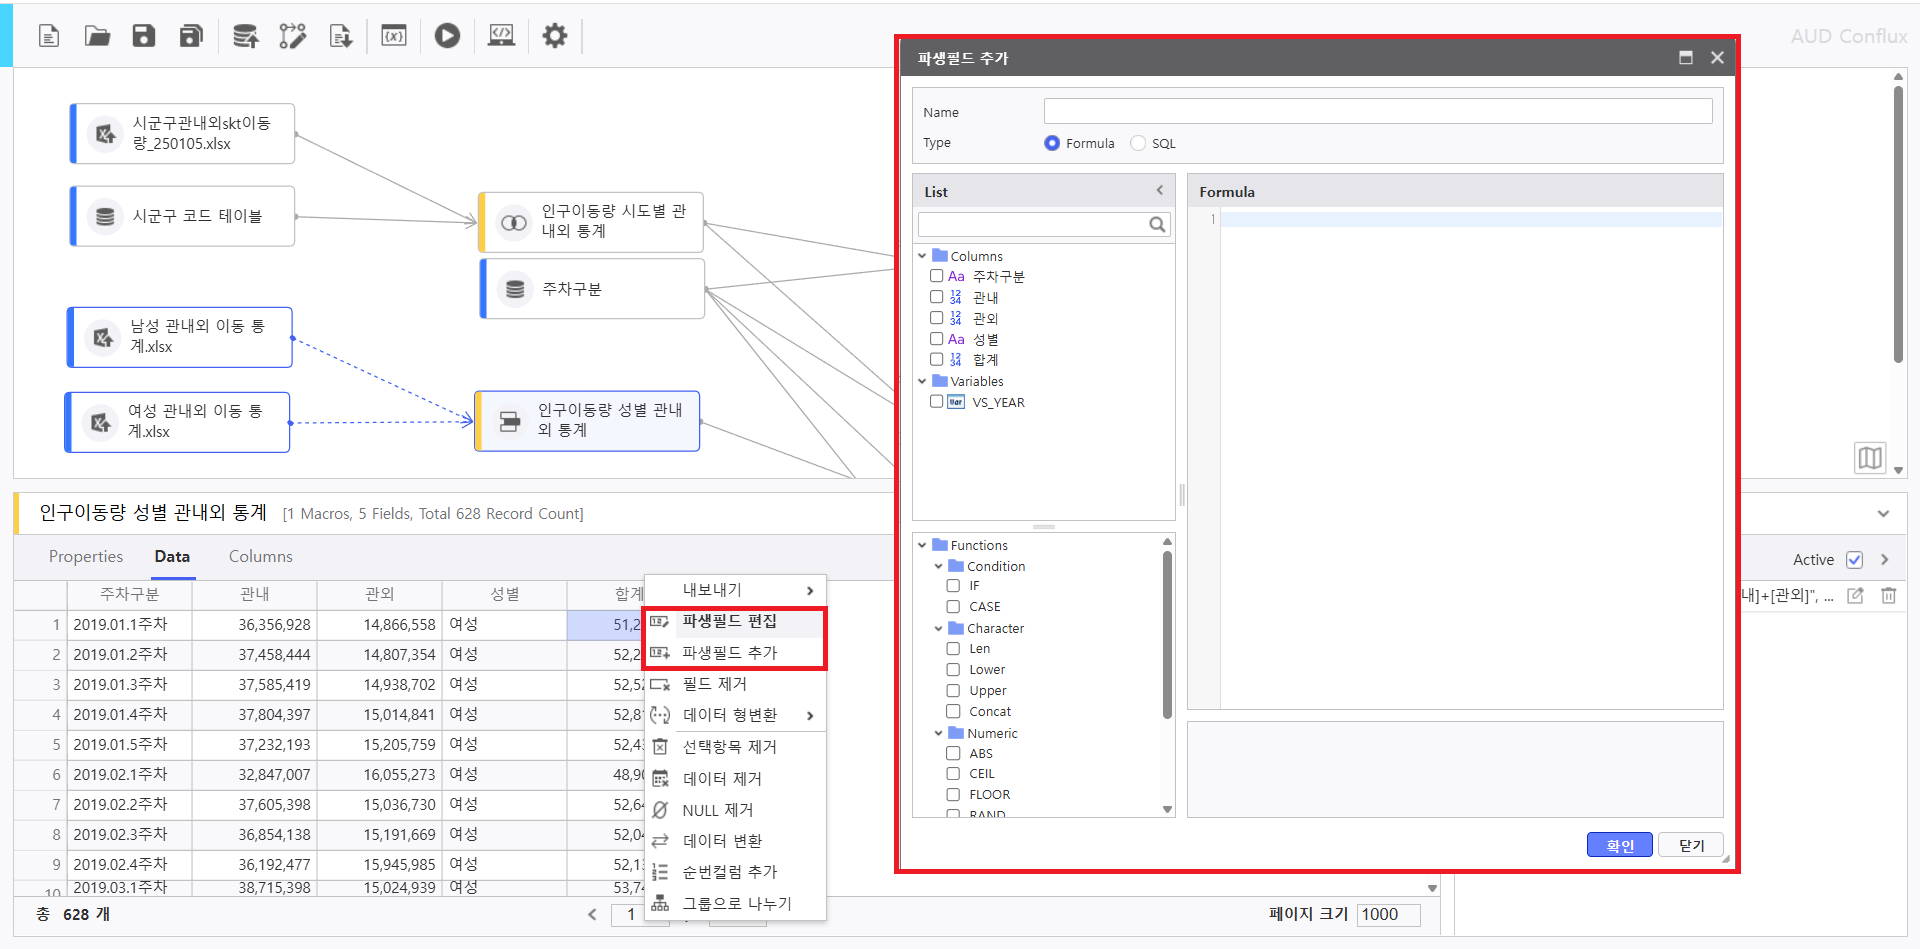Select the SQL radio button
The height and width of the screenshot is (949, 1920).
point(1138,143)
